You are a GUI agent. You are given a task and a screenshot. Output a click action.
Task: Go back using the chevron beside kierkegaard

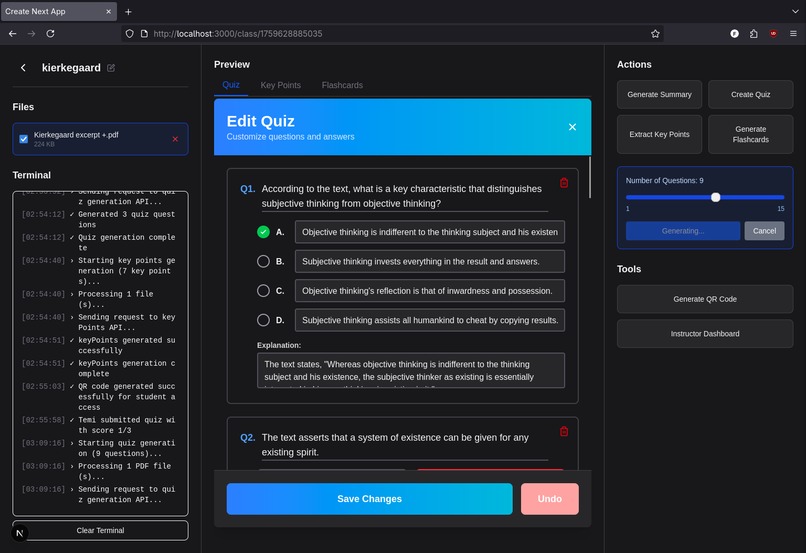23,68
